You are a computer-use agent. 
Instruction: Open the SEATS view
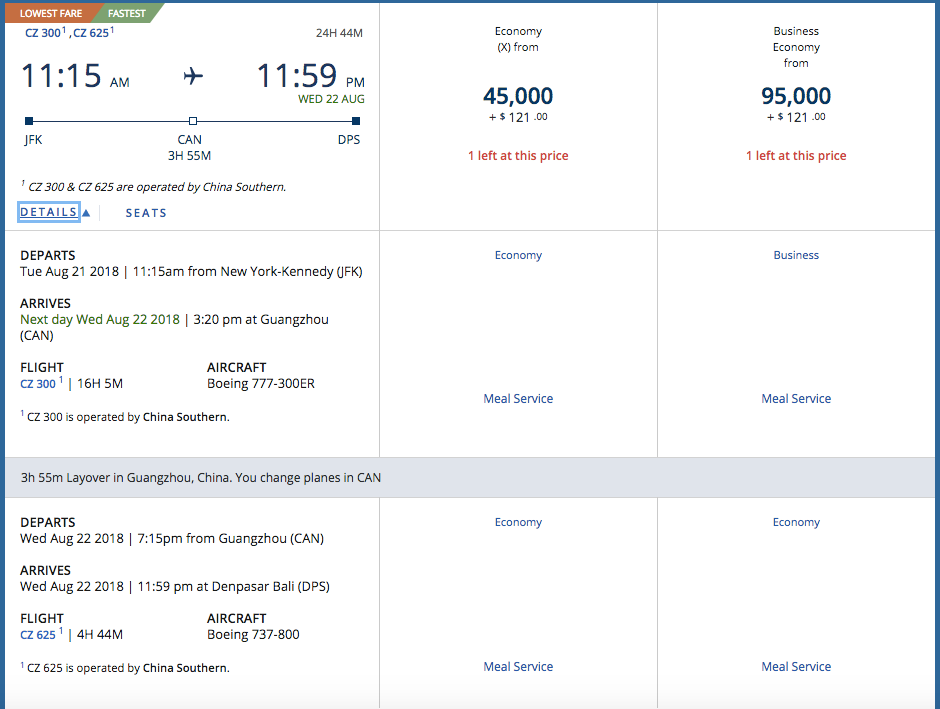[x=146, y=213]
